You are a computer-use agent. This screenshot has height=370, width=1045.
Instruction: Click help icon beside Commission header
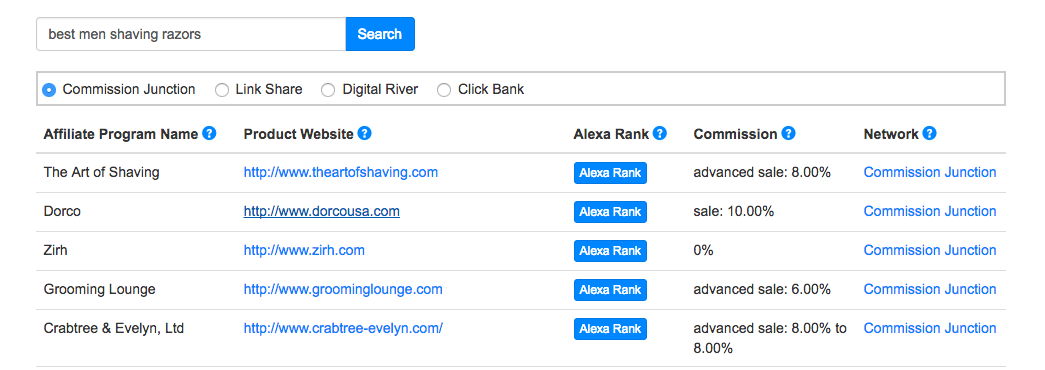click(x=788, y=133)
